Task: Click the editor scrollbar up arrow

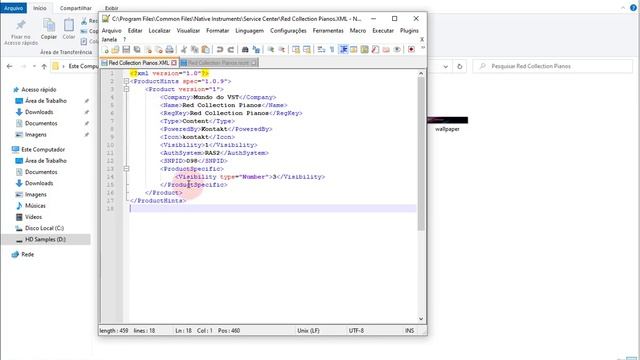Action: [421, 73]
